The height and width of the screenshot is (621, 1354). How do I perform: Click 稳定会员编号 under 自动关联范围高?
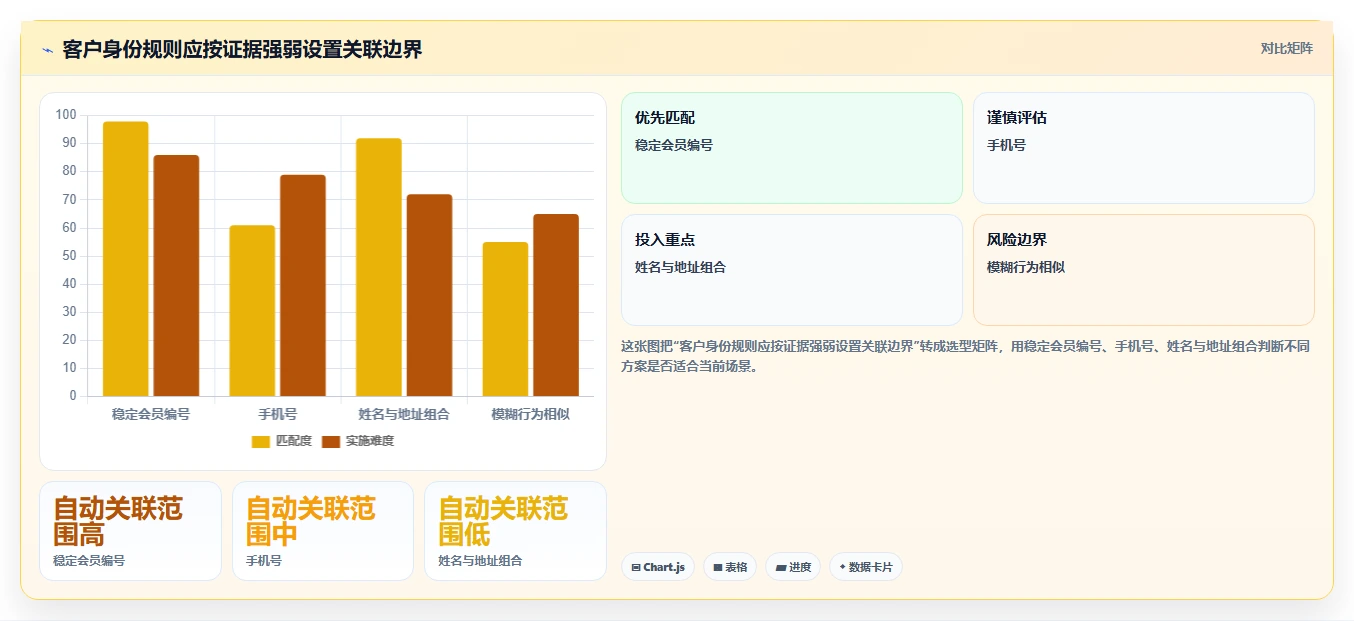coord(89,561)
